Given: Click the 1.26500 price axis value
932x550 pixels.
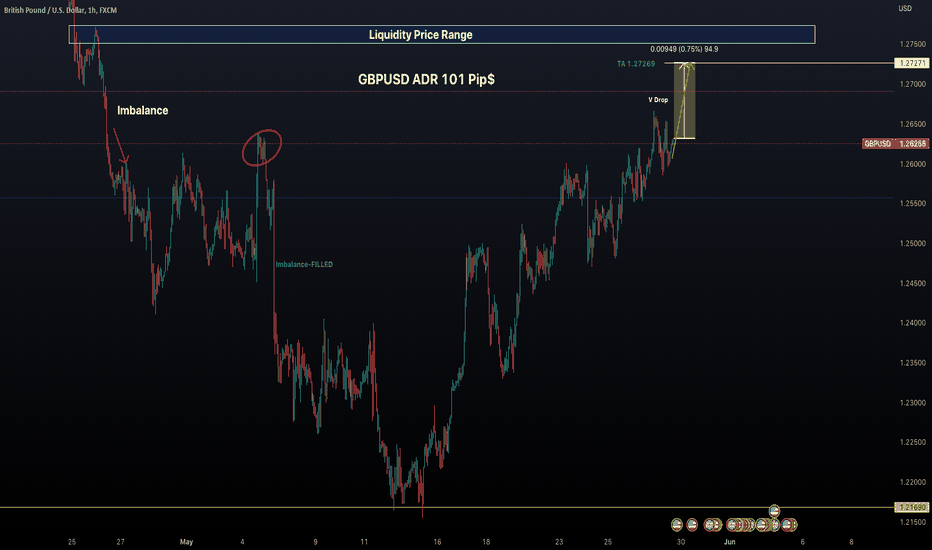Looking at the screenshot, I should pyautogui.click(x=912, y=124).
